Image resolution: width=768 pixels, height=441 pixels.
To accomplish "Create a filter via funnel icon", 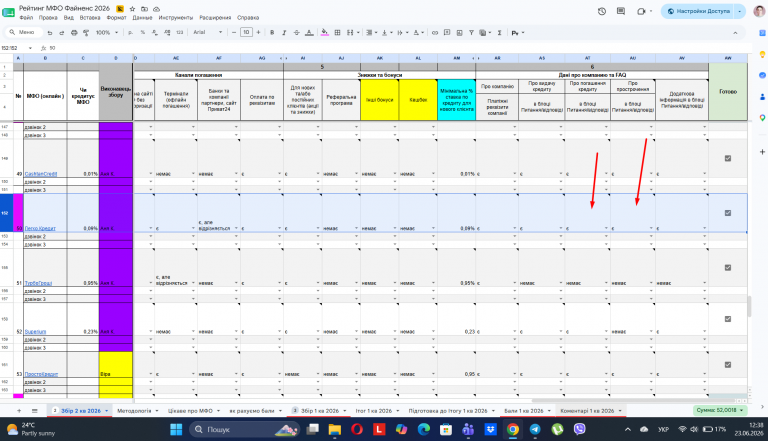I will (x=471, y=33).
